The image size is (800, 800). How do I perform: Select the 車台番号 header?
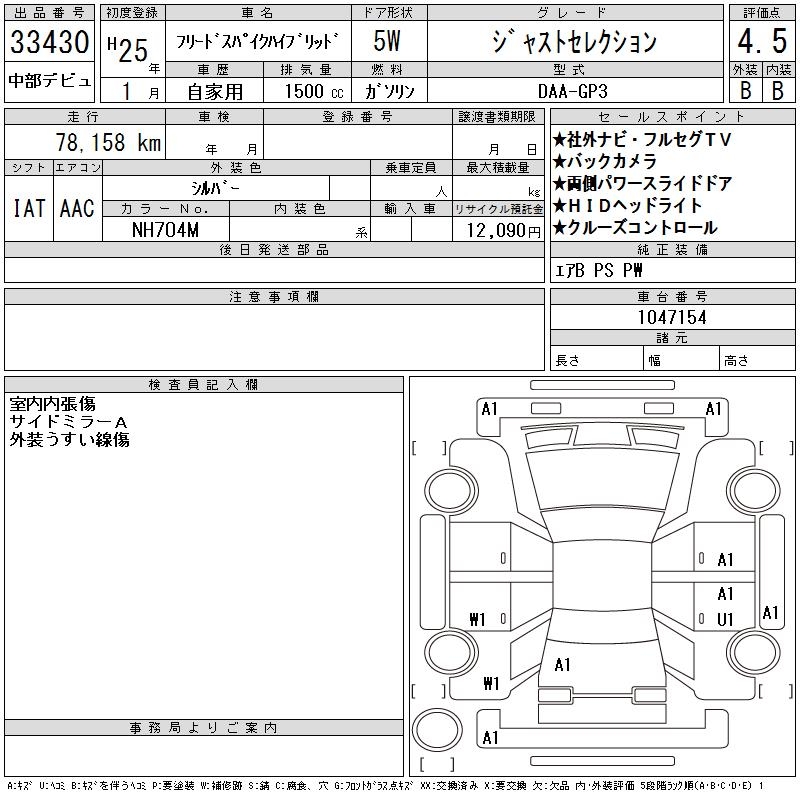(672, 296)
